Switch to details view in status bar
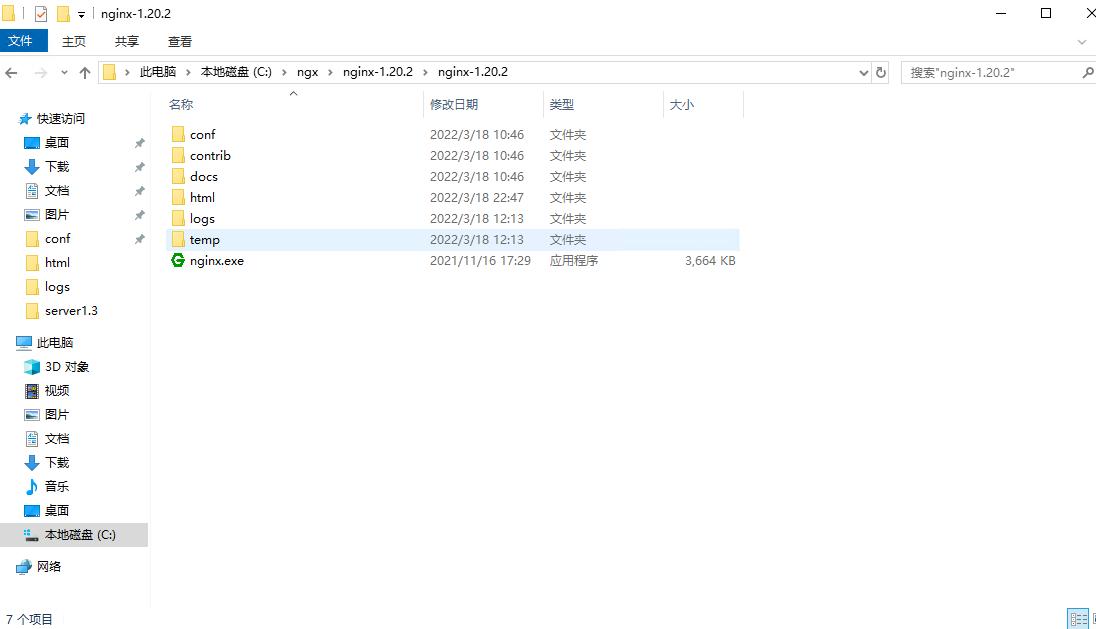 click(1078, 618)
